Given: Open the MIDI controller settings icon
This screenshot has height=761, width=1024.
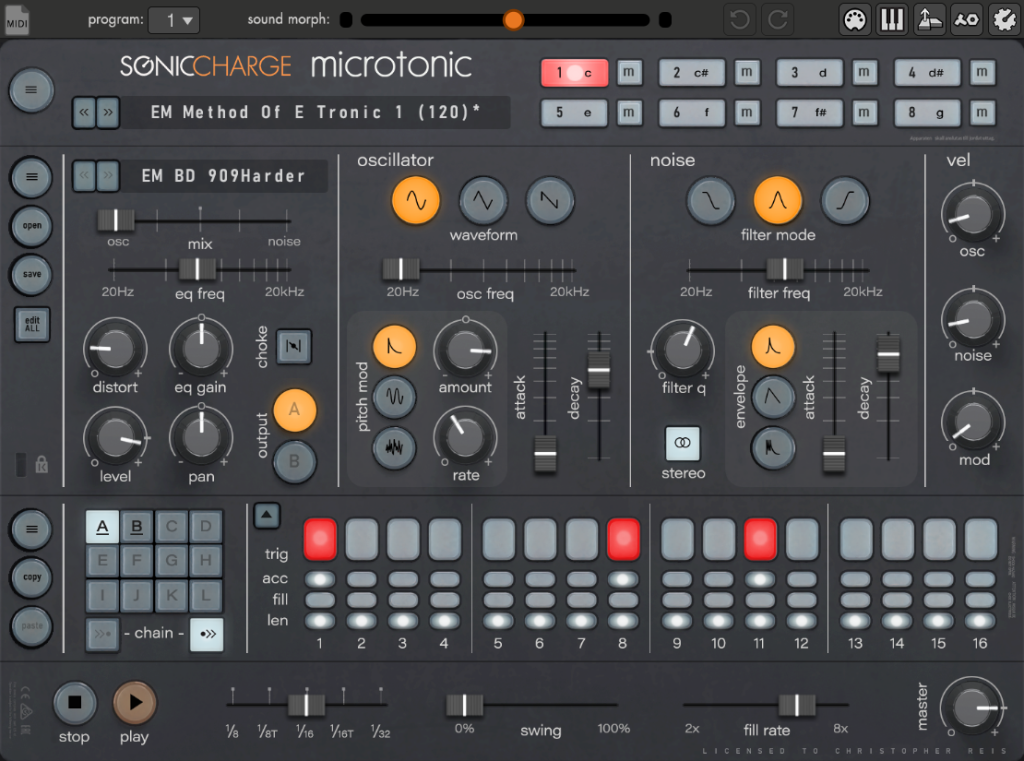Looking at the screenshot, I should tap(854, 20).
